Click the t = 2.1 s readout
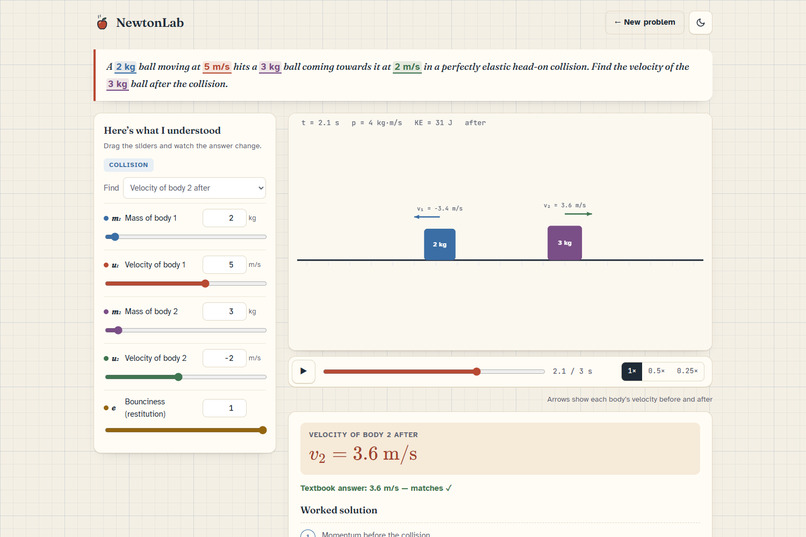 [x=320, y=123]
